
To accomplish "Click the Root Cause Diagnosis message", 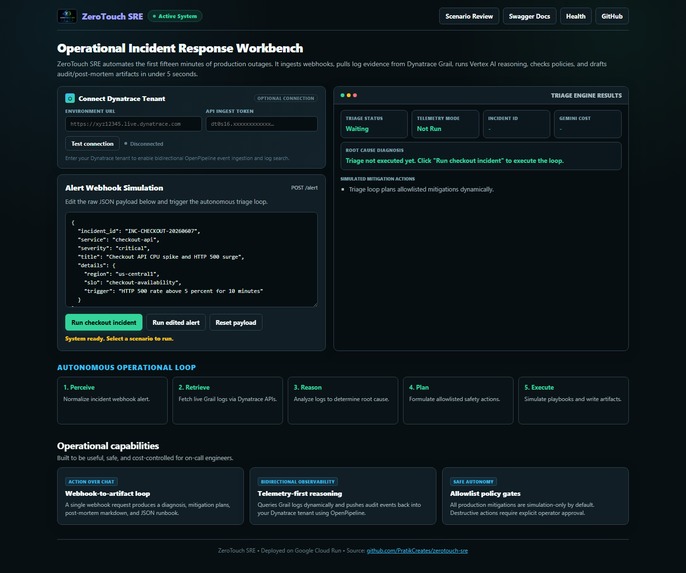I will click(x=455, y=161).
